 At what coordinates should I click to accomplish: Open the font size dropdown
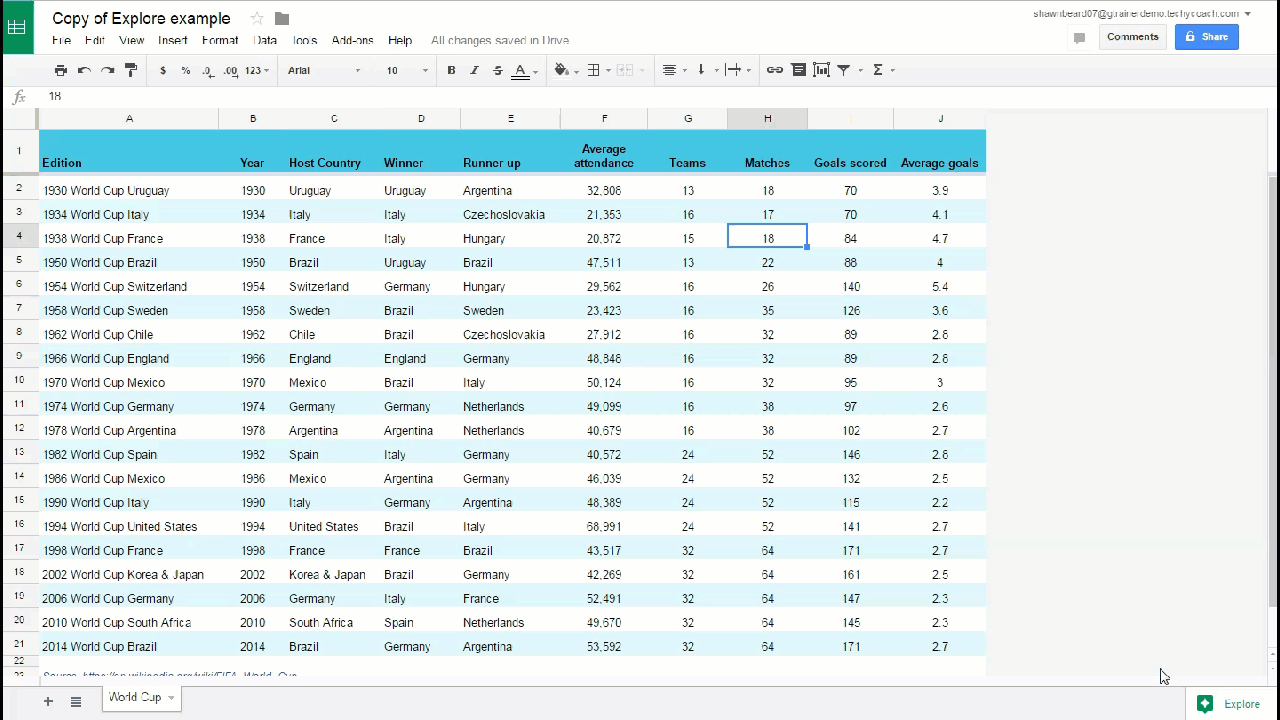[407, 70]
